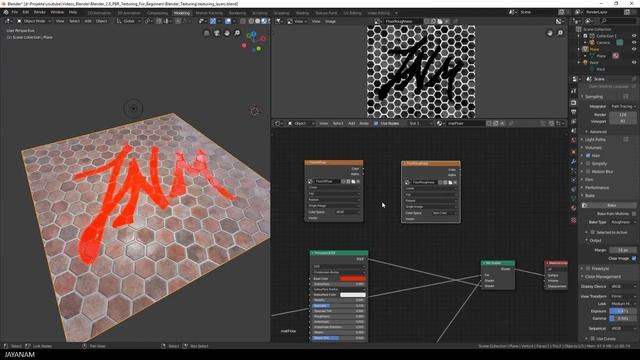Click the 3D viewport Add menu
The width and height of the screenshot is (640, 360).
point(88,21)
